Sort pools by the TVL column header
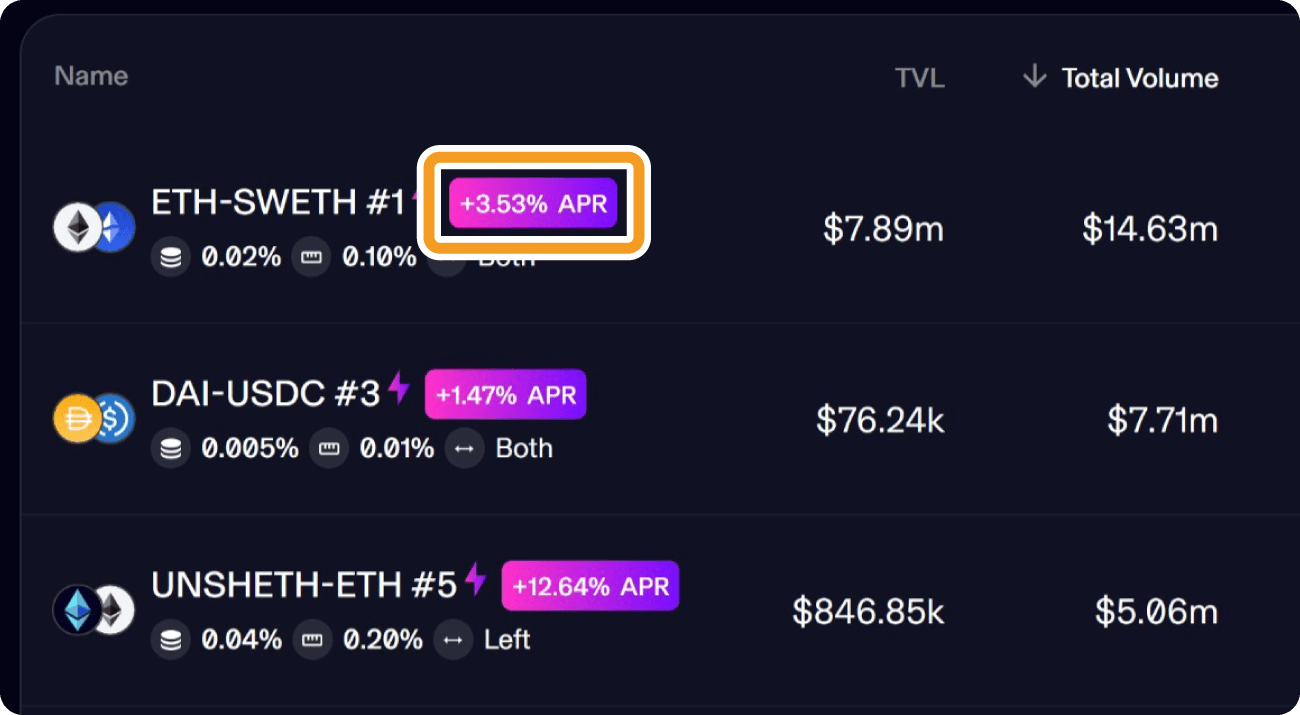 [x=920, y=78]
